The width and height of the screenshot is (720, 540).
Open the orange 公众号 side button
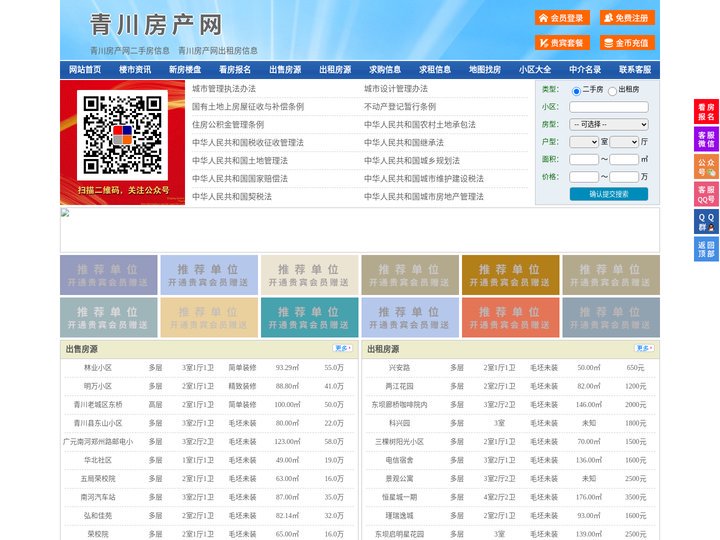click(x=706, y=167)
